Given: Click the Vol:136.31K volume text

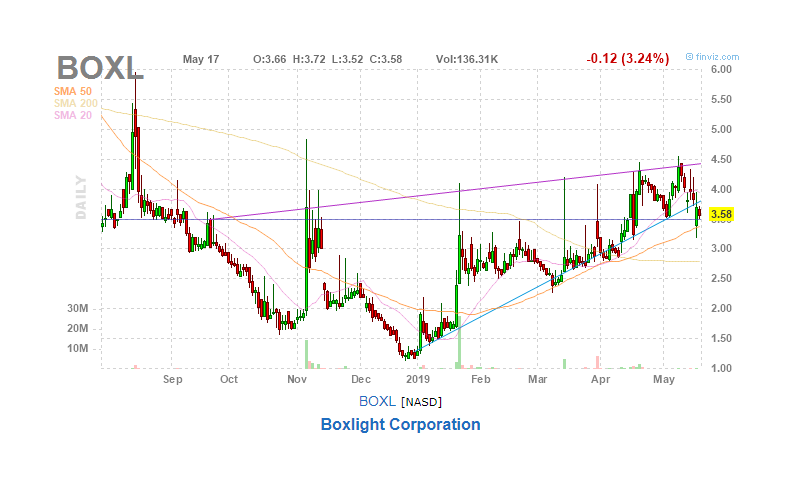Looking at the screenshot, I should pos(467,59).
